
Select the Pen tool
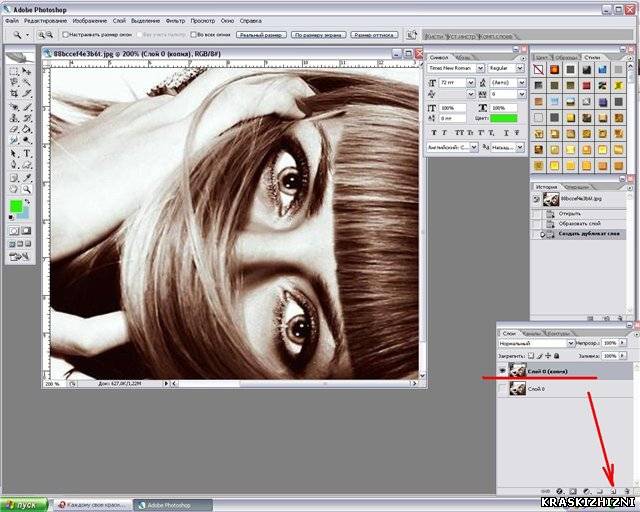coord(14,165)
